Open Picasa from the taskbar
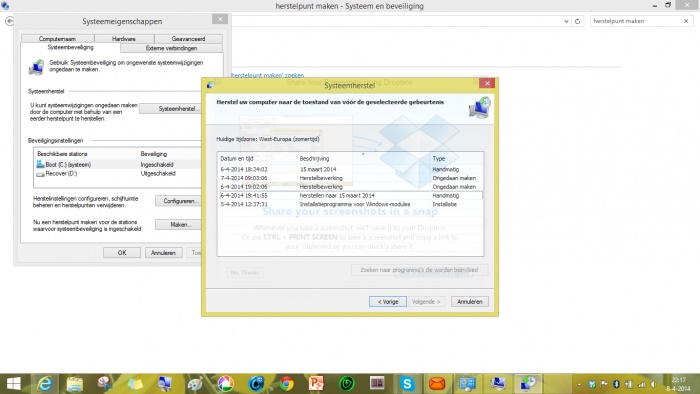 click(x=225, y=384)
